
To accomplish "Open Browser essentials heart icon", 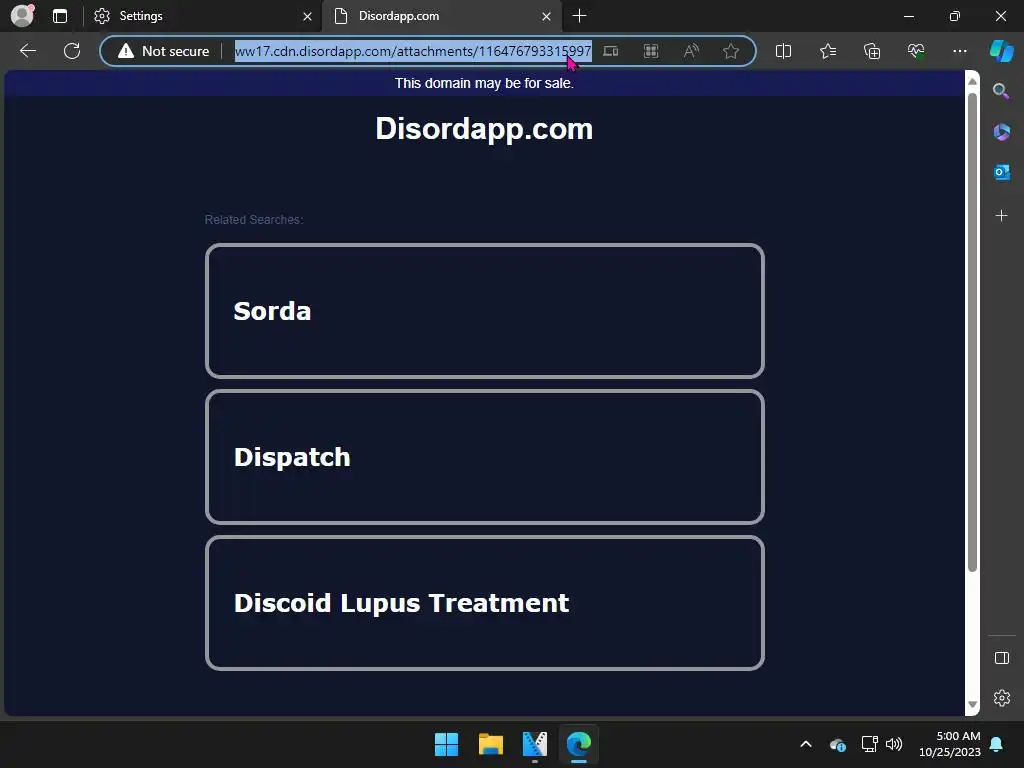I will tap(916, 51).
